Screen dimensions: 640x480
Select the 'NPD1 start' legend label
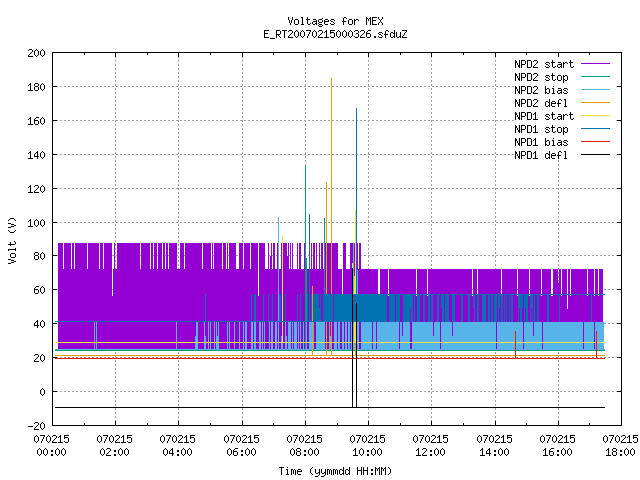[x=544, y=116]
